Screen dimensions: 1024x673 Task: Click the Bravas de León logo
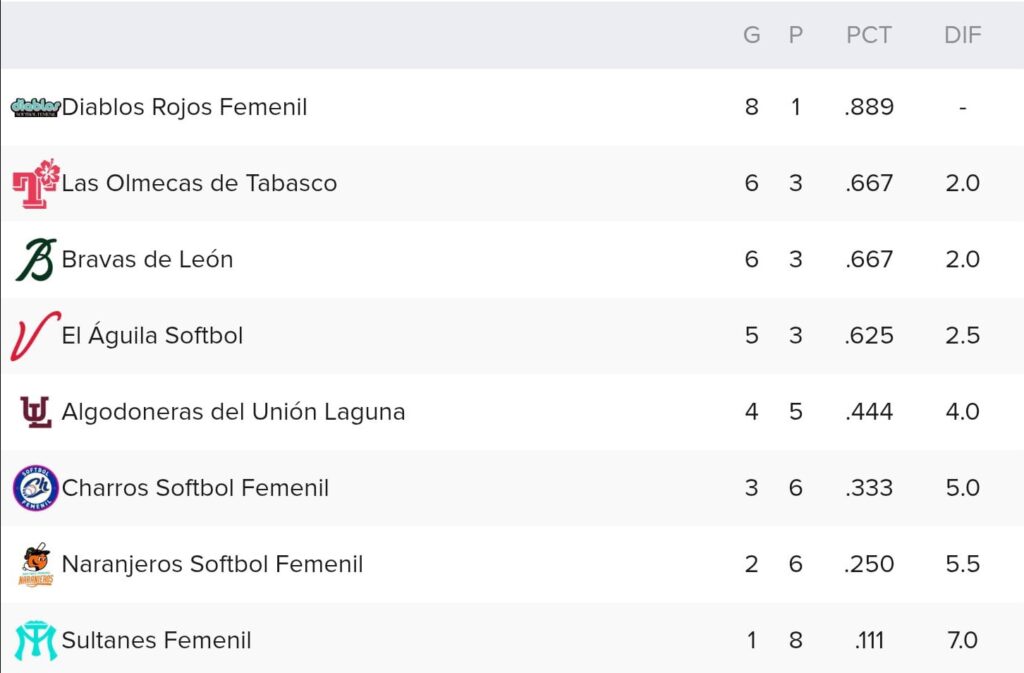[x=36, y=259]
